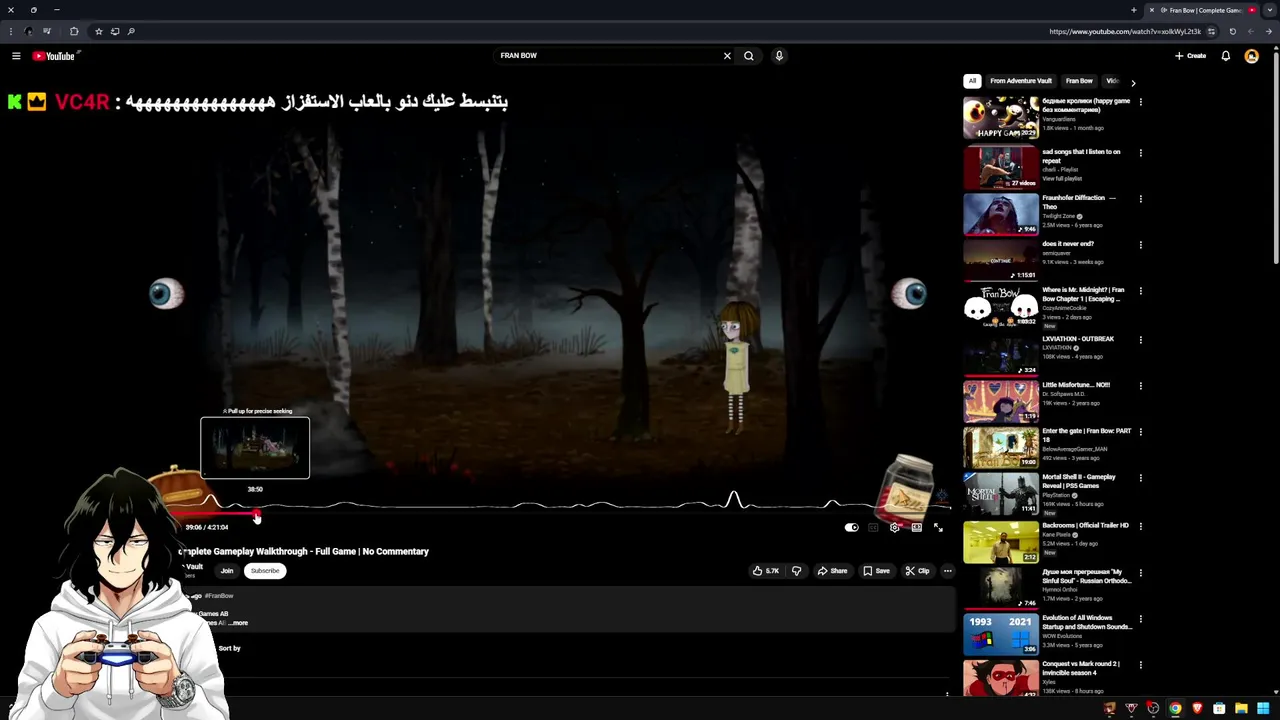1280x720 pixels.
Task: Open options for LXVIATHXN OUTBREAK video
Action: tap(1141, 340)
